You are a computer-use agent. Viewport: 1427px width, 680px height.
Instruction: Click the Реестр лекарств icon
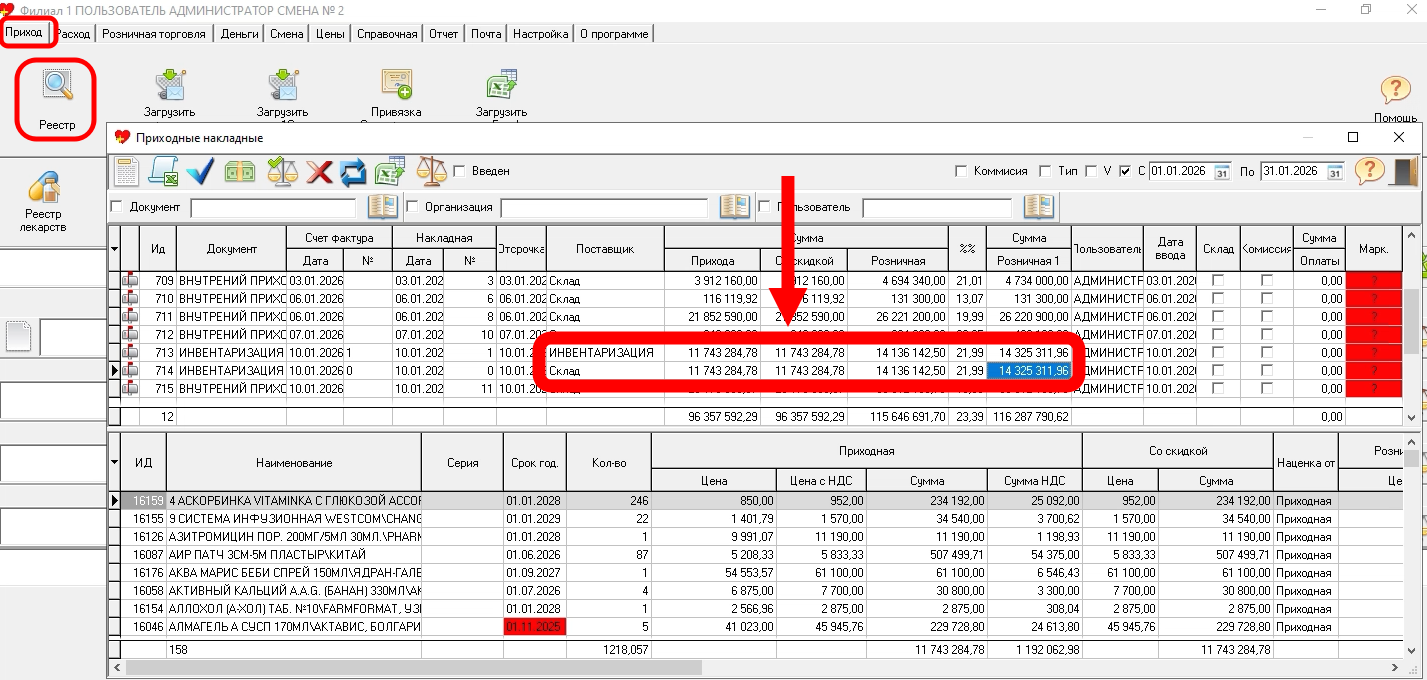point(42,188)
